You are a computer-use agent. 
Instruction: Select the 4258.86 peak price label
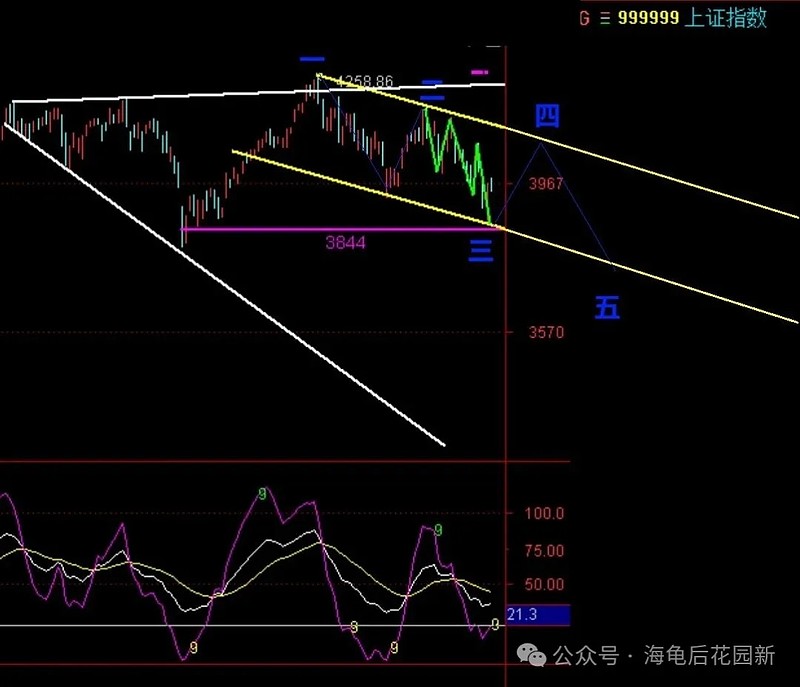coord(365,81)
